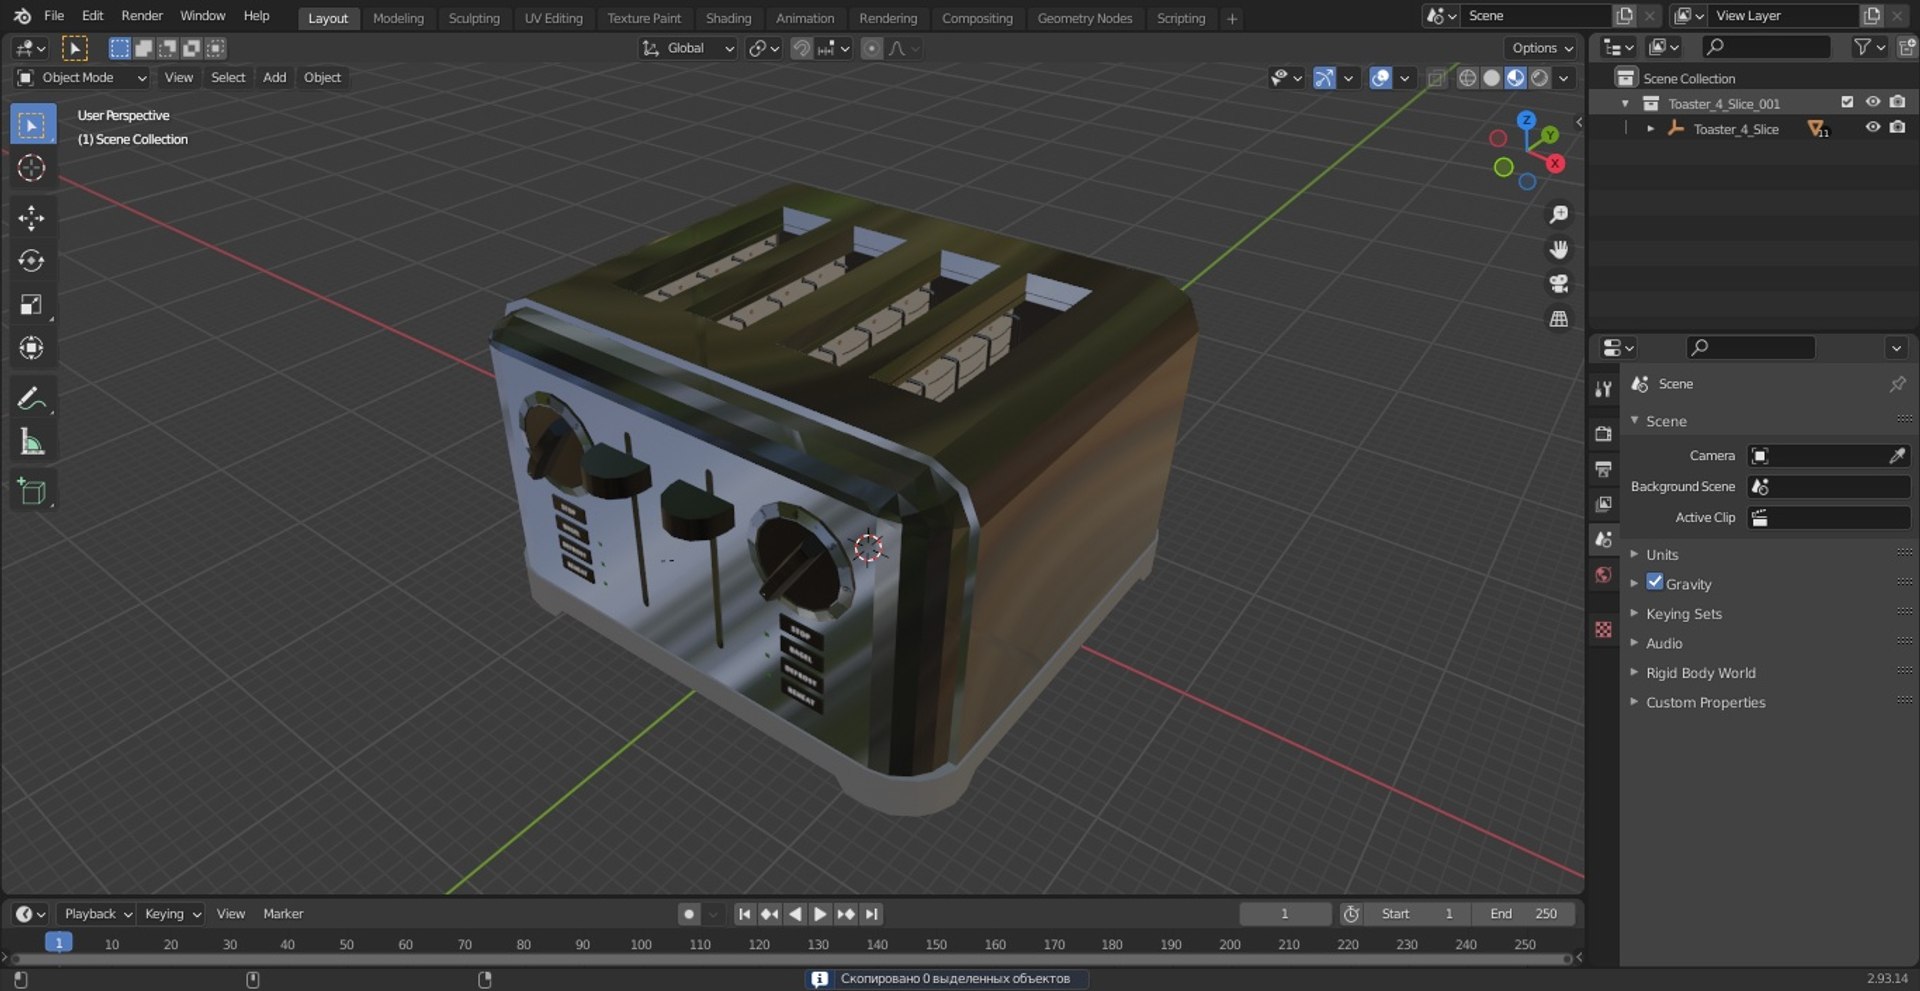Image resolution: width=1920 pixels, height=991 pixels.
Task: Select the Select Box tool
Action: click(x=32, y=125)
